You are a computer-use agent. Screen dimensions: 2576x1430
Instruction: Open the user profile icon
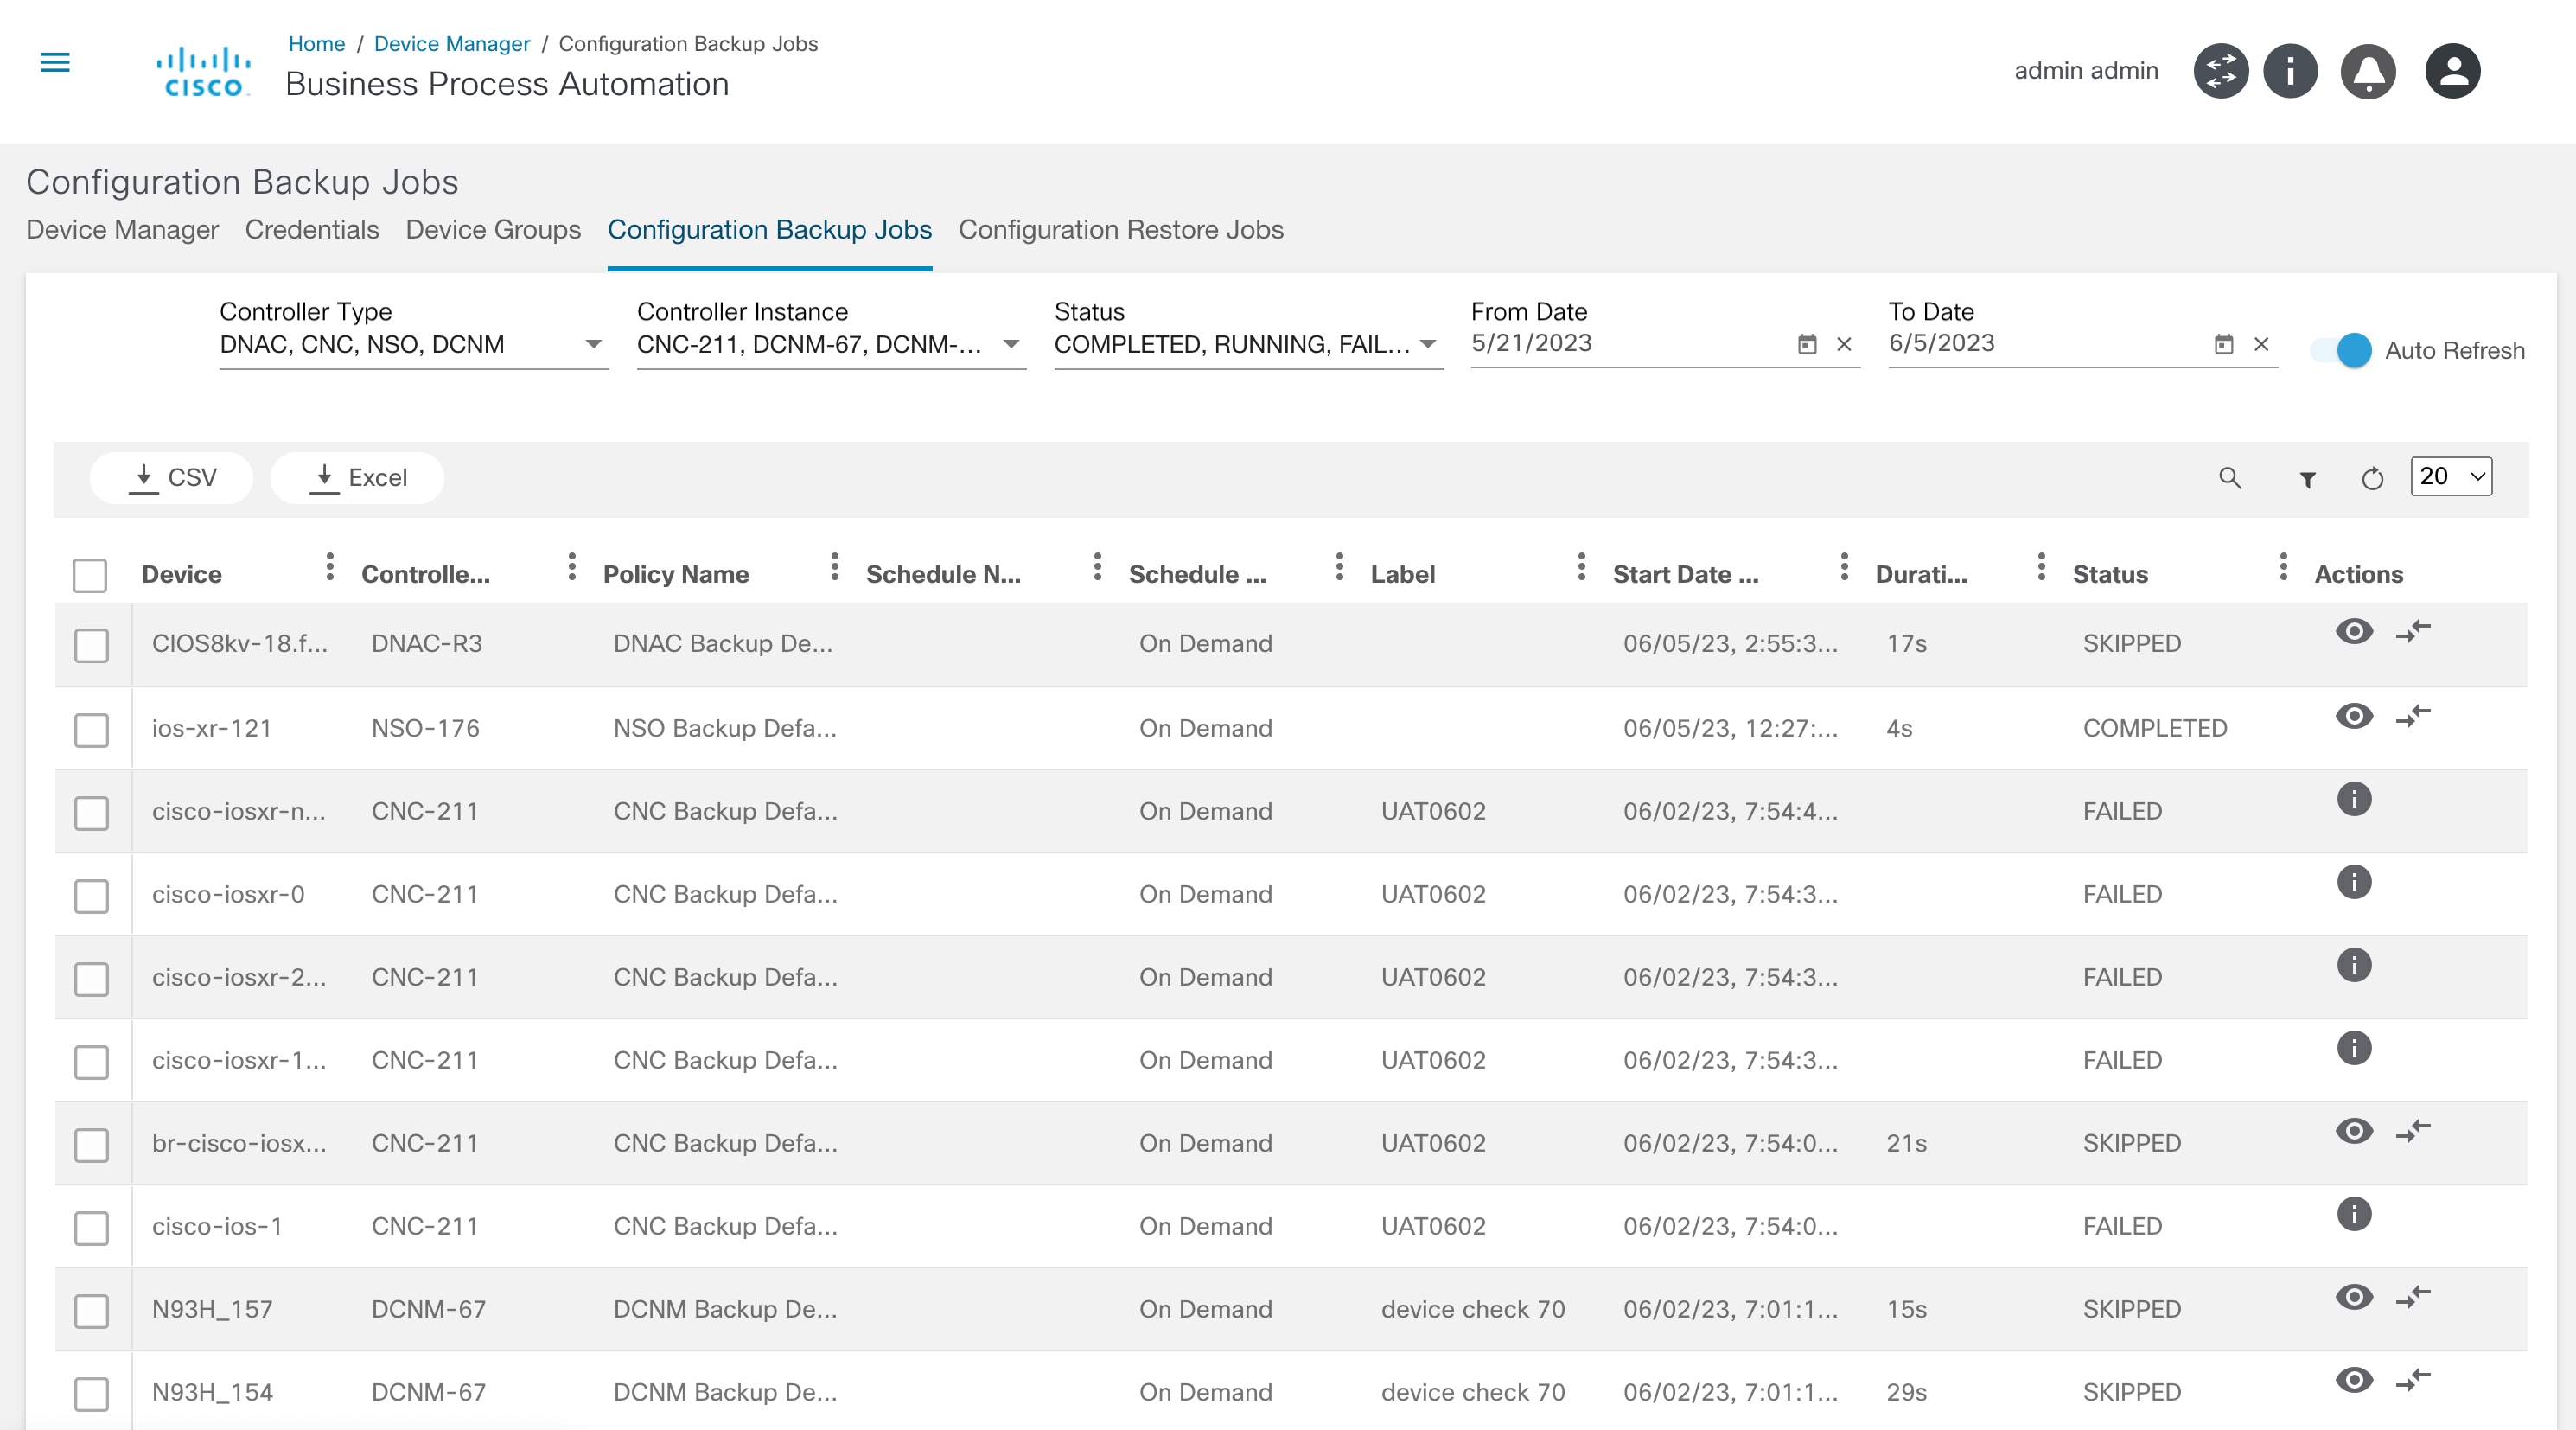[x=2452, y=71]
